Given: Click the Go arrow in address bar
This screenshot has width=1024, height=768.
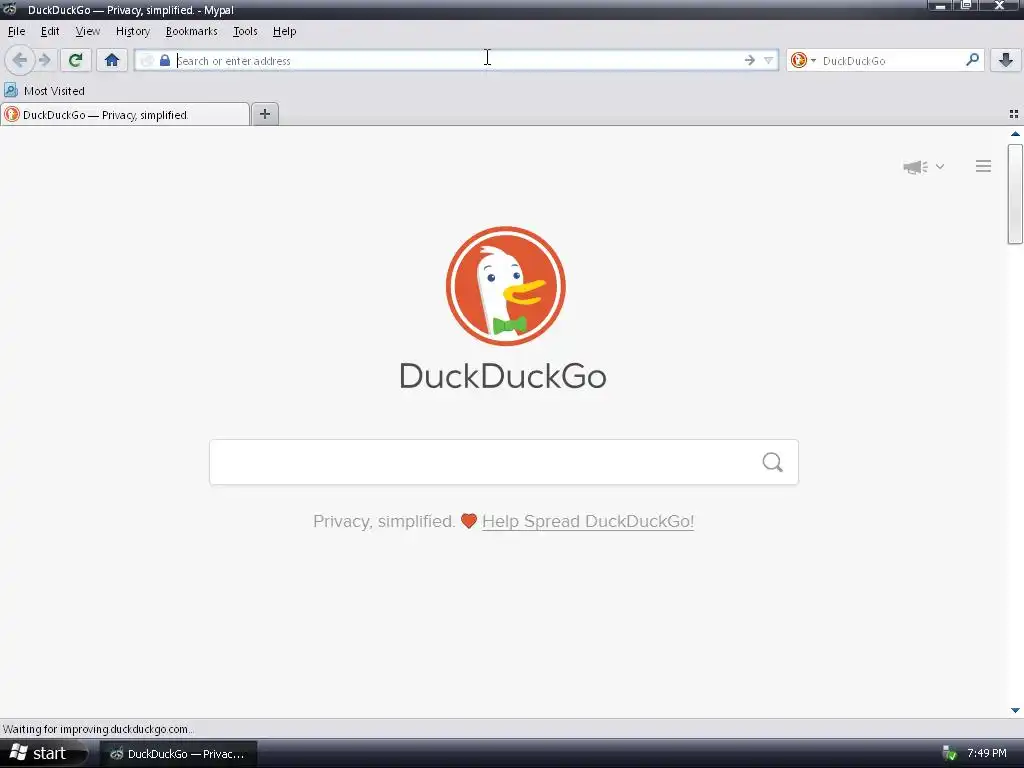Looking at the screenshot, I should 750,61.
